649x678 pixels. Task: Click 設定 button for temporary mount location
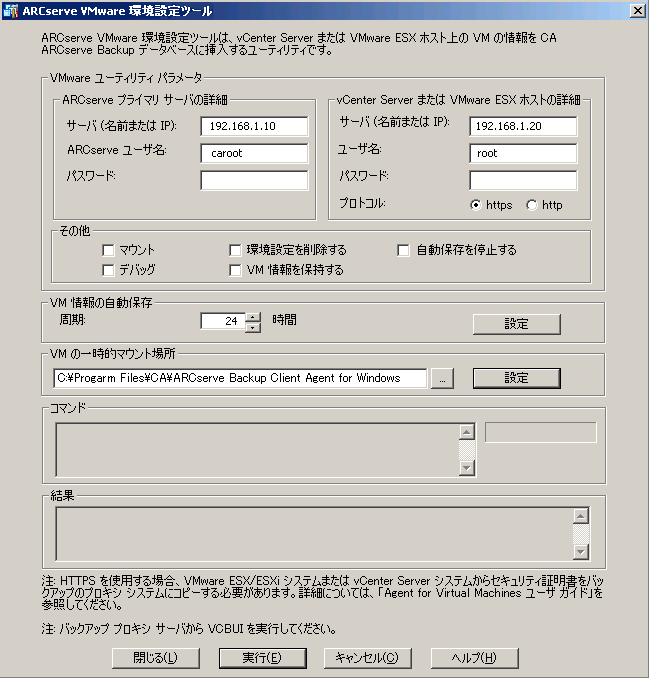point(517,378)
